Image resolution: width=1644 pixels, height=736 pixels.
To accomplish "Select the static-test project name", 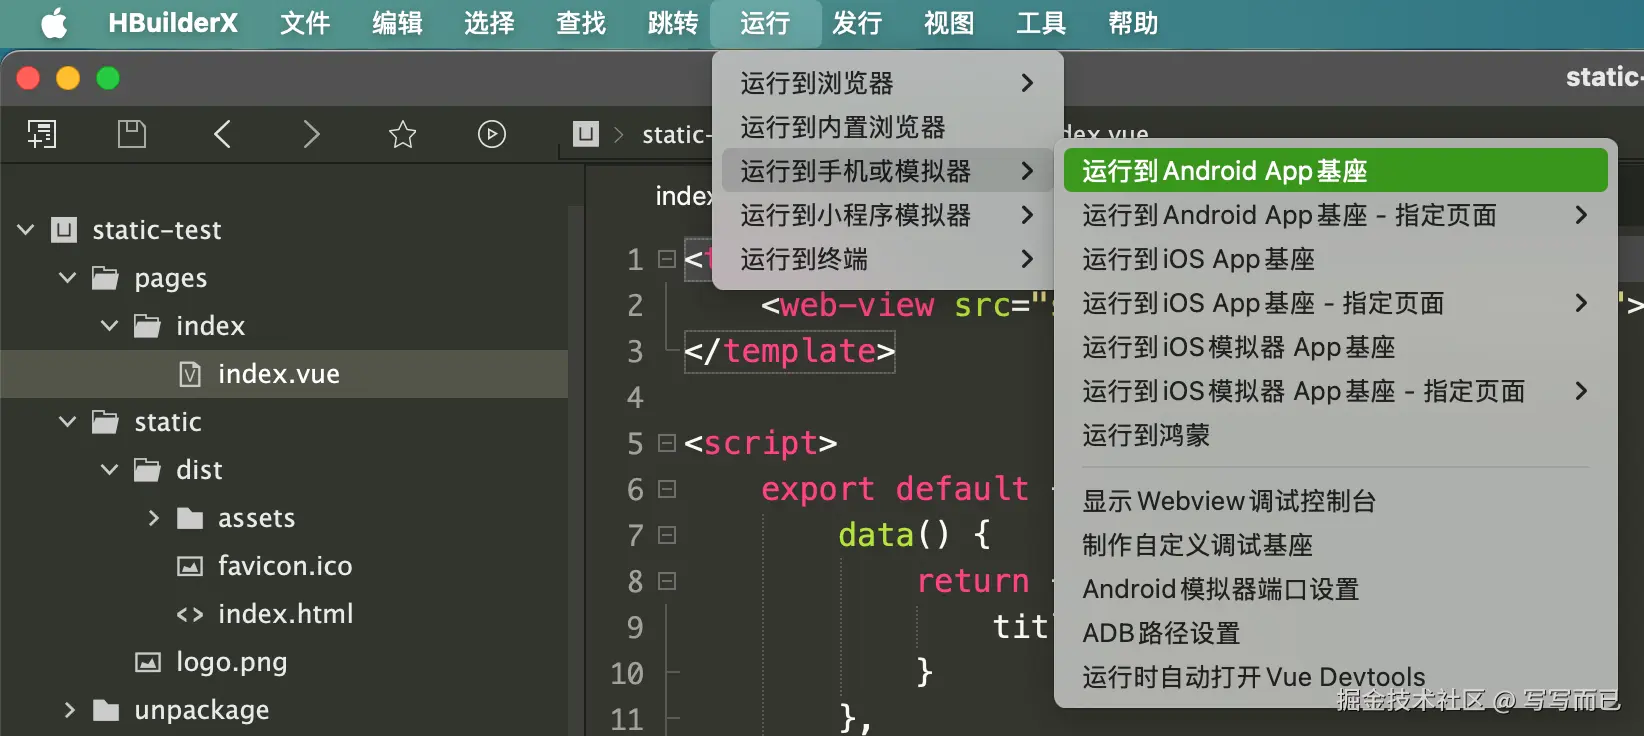I will pyautogui.click(x=157, y=230).
